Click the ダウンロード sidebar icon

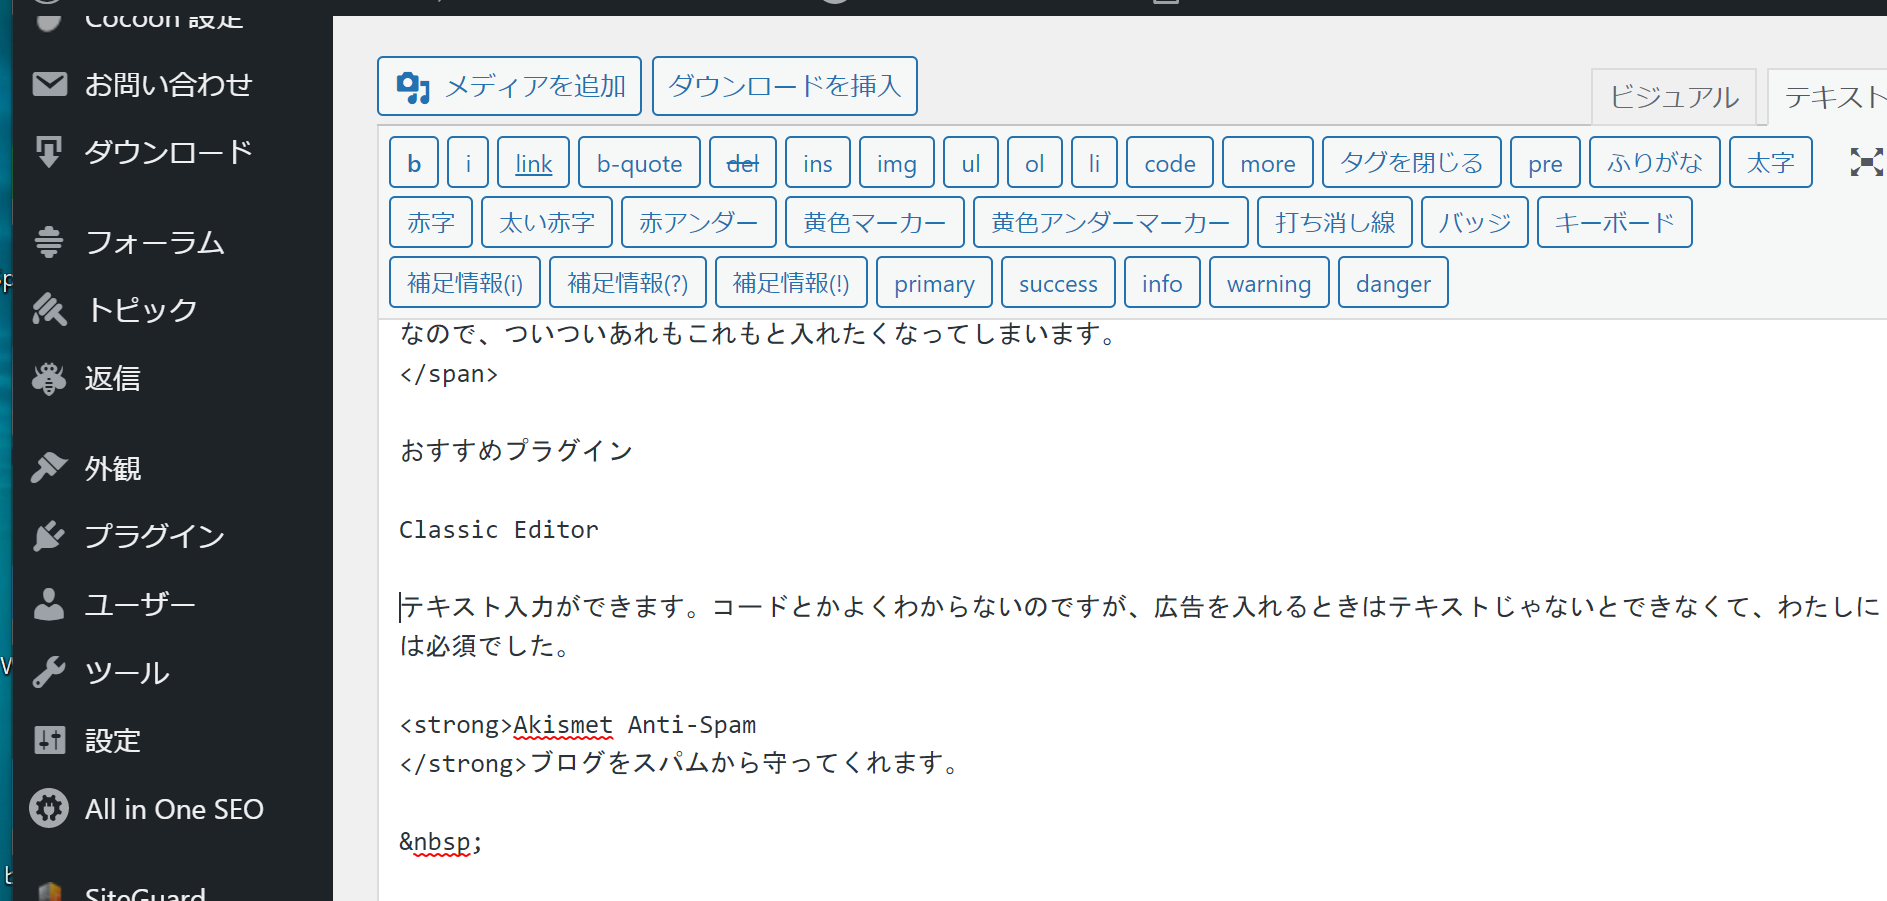tap(49, 152)
